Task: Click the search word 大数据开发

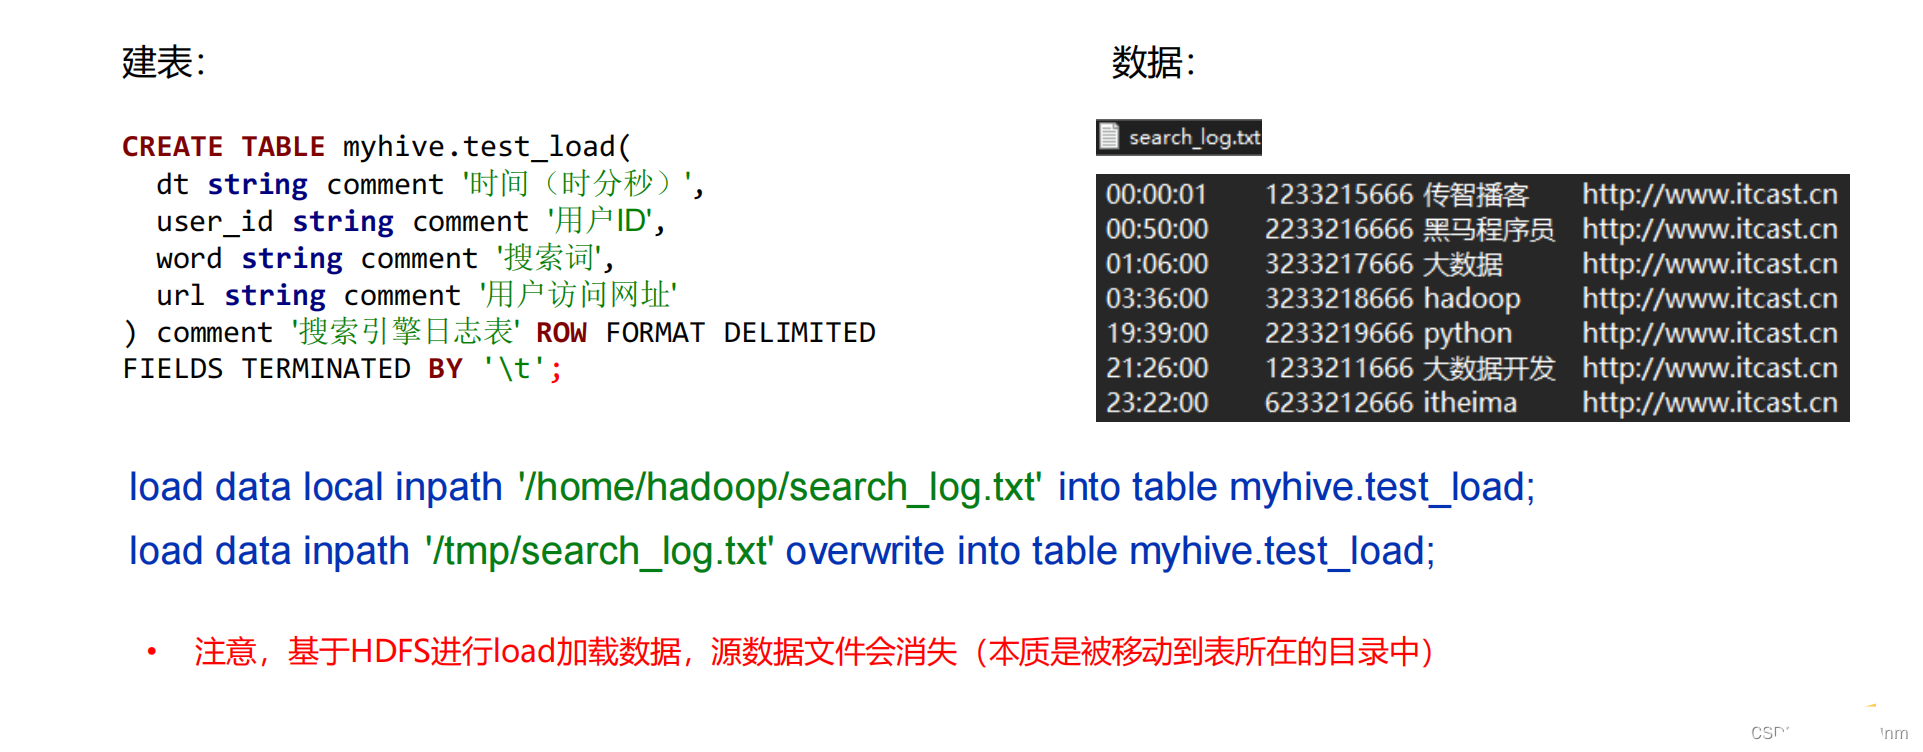Action: click(x=1489, y=368)
